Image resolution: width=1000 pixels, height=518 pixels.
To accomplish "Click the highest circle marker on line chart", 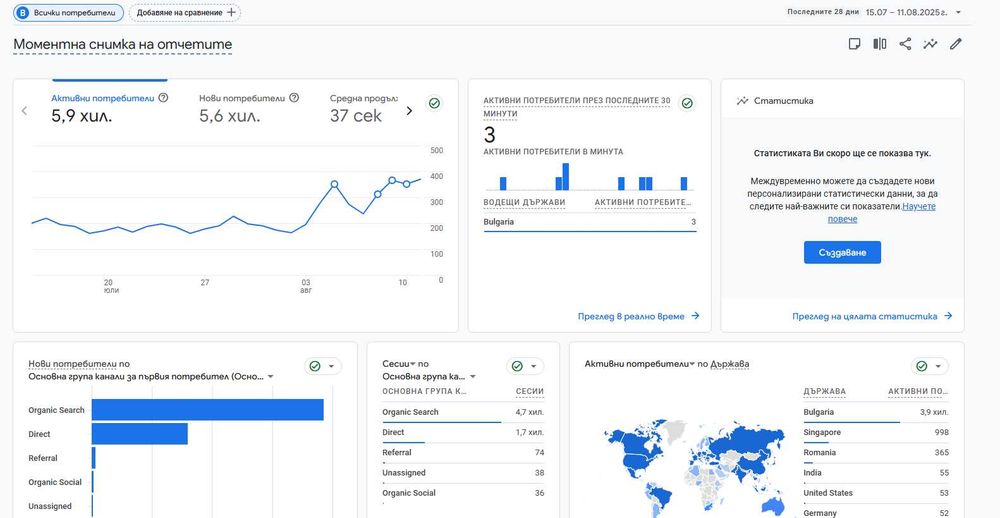I will 392,181.
